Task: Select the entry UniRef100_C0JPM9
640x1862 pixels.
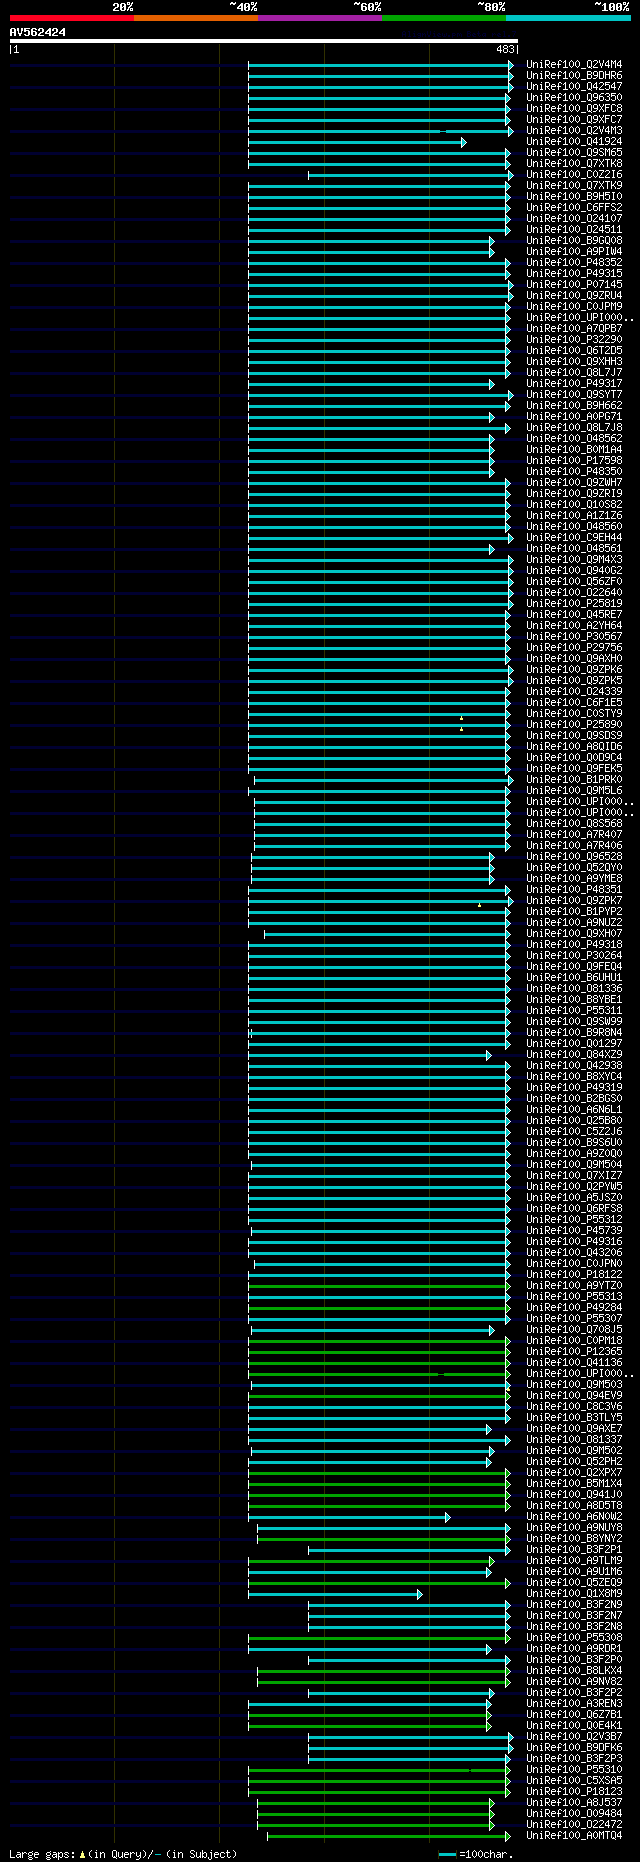Action: click(574, 307)
